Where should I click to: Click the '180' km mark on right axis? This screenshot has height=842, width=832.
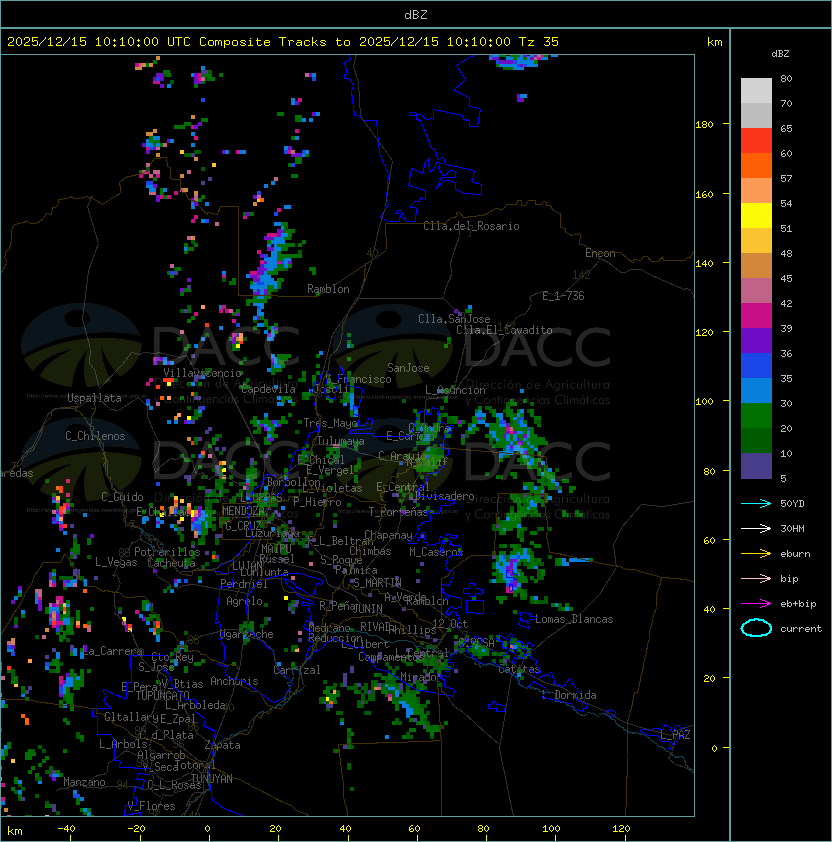point(704,125)
